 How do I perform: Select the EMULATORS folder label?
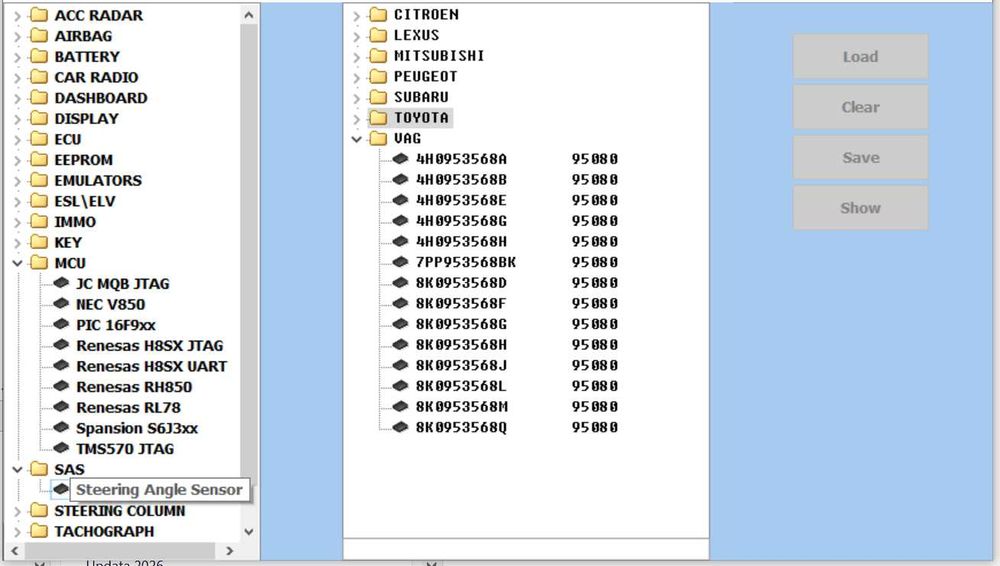(x=98, y=181)
